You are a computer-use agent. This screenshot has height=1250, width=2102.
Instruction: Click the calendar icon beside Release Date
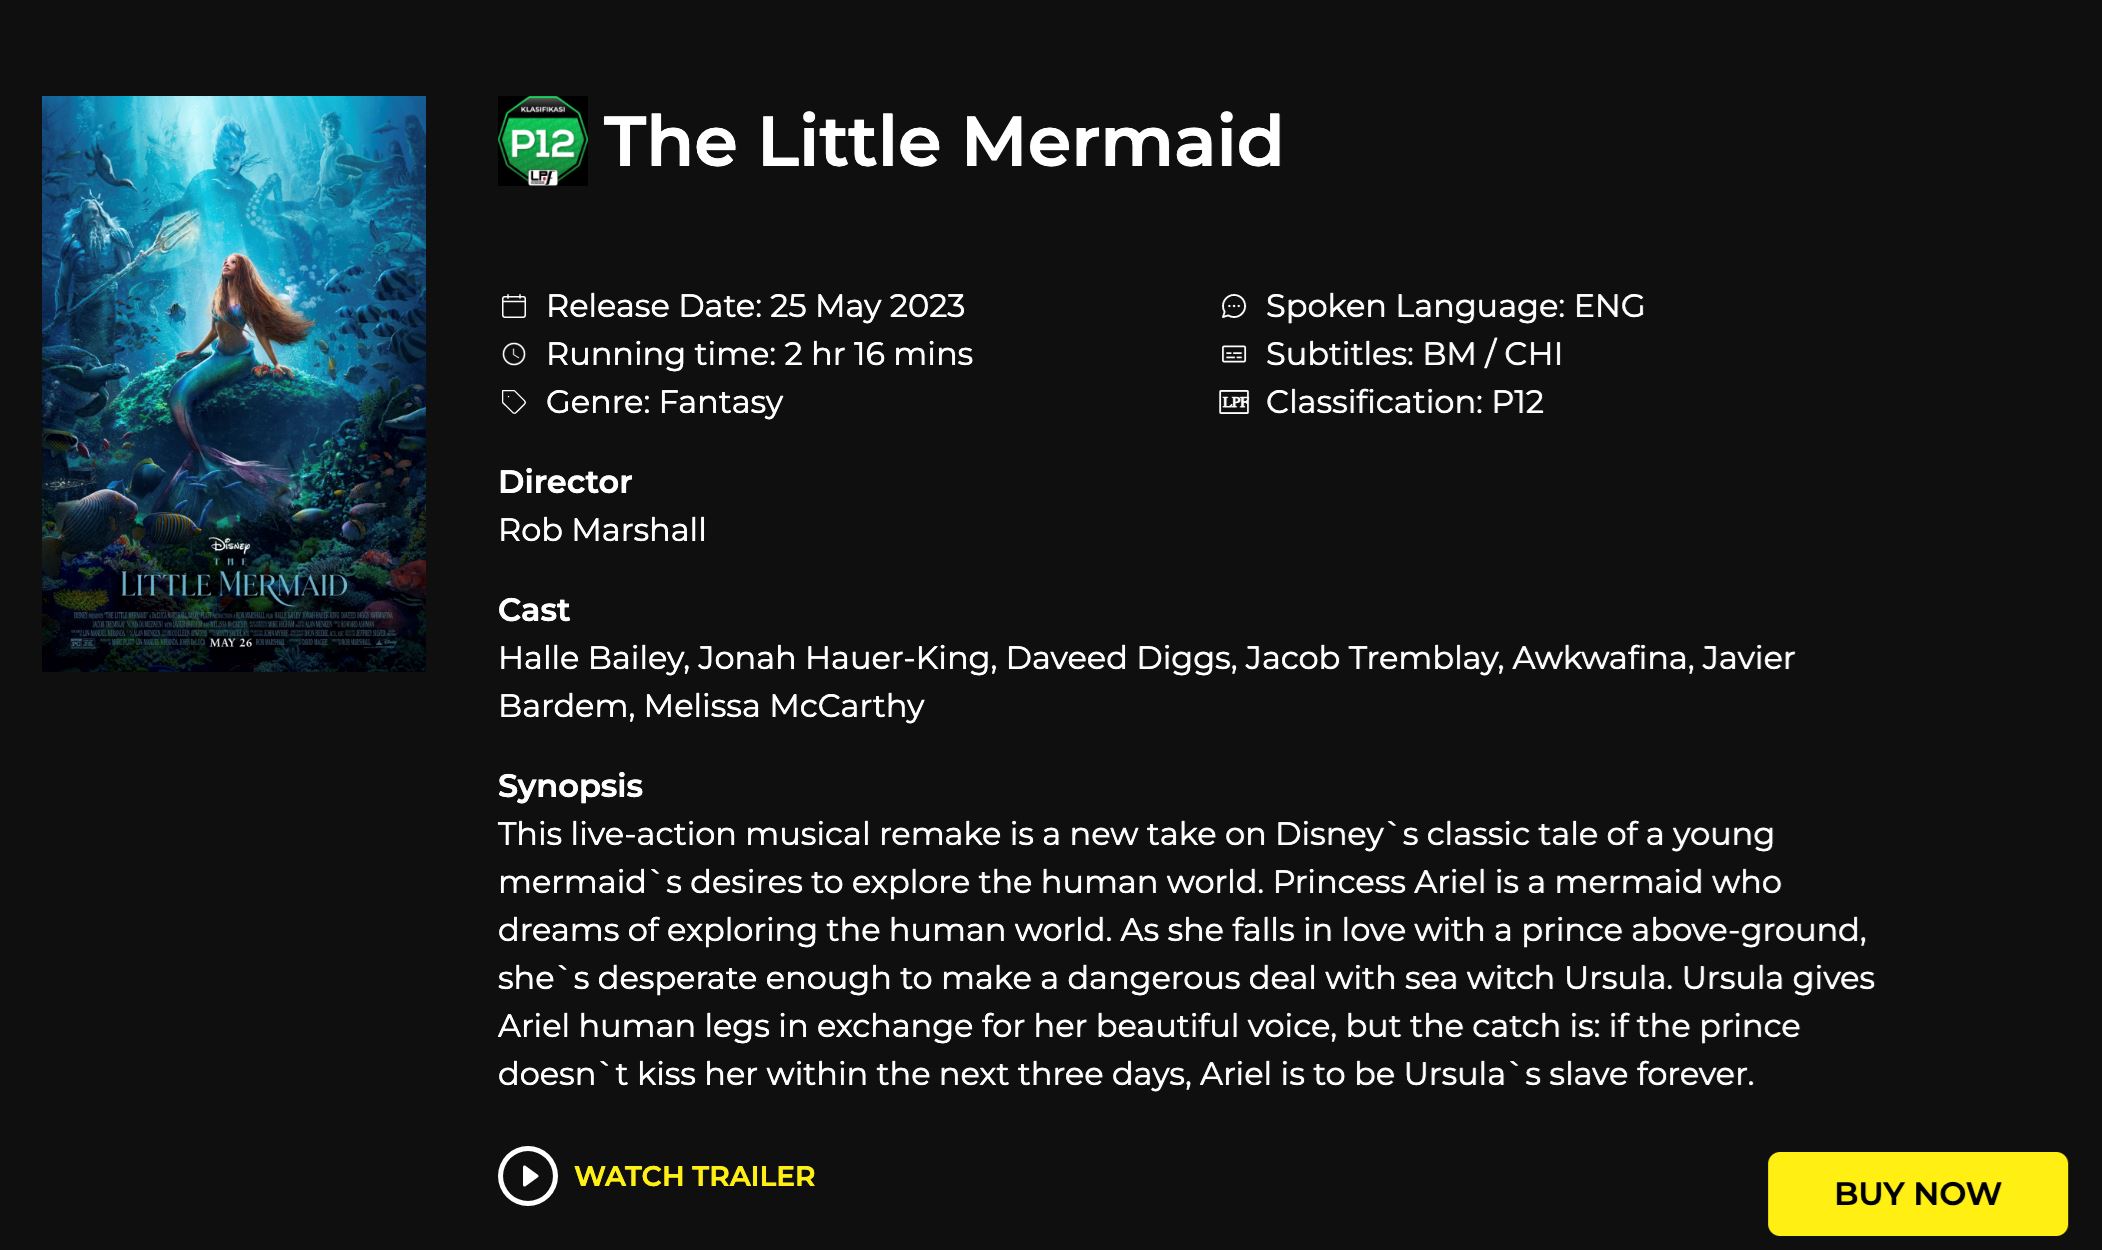[514, 306]
